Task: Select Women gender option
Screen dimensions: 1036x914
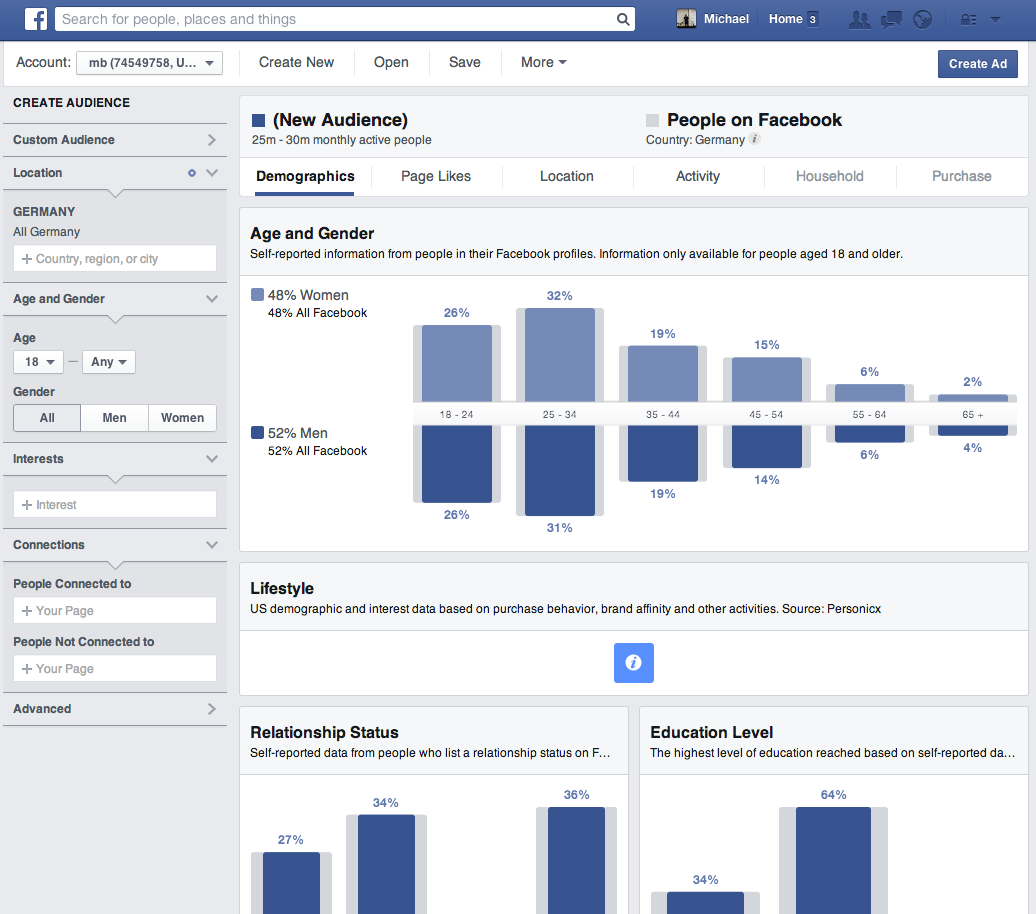Action: pyautogui.click(x=182, y=418)
